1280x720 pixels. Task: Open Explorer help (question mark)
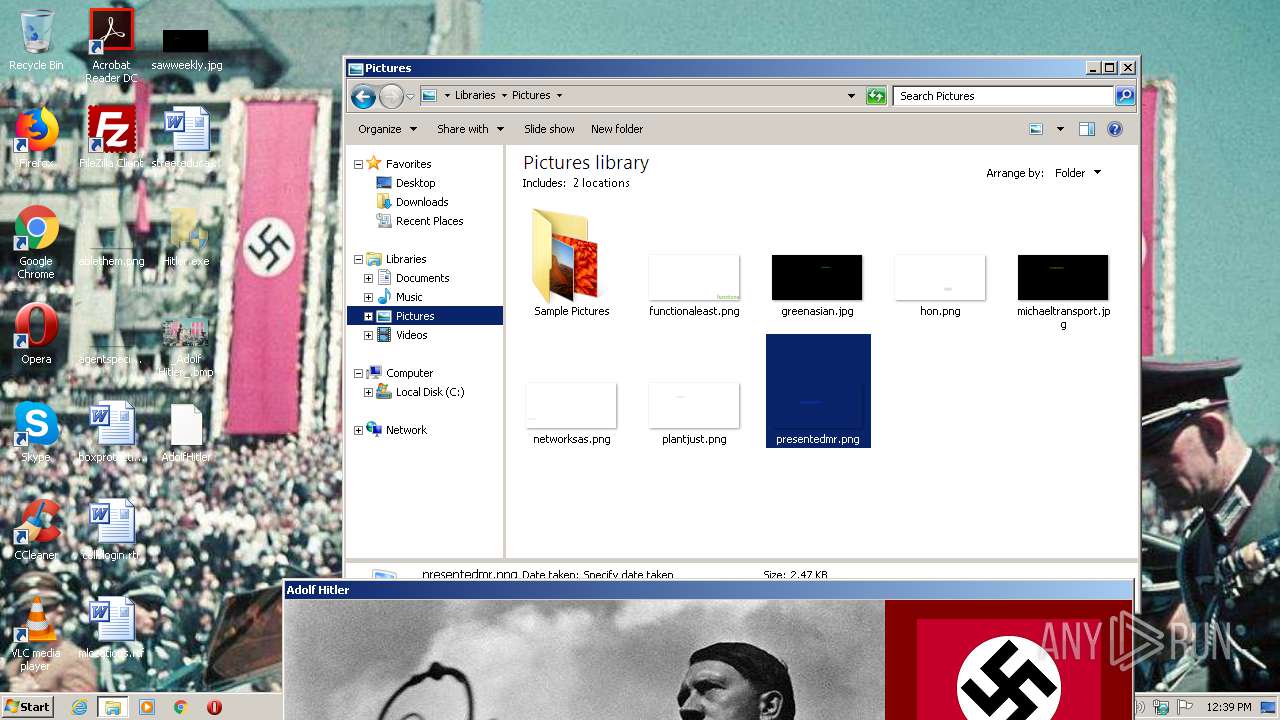click(1115, 129)
